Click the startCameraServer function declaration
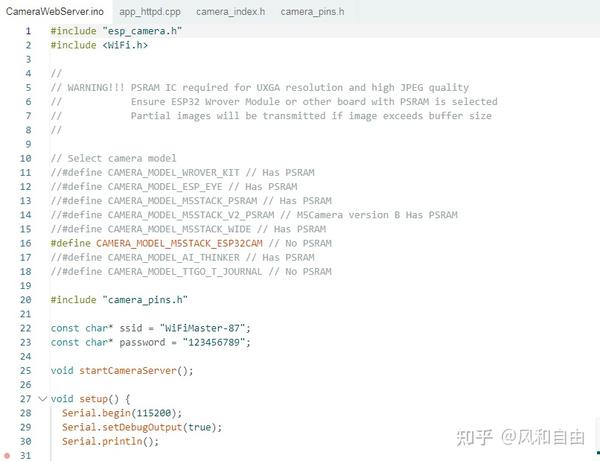The image size is (600, 461). pos(122,370)
